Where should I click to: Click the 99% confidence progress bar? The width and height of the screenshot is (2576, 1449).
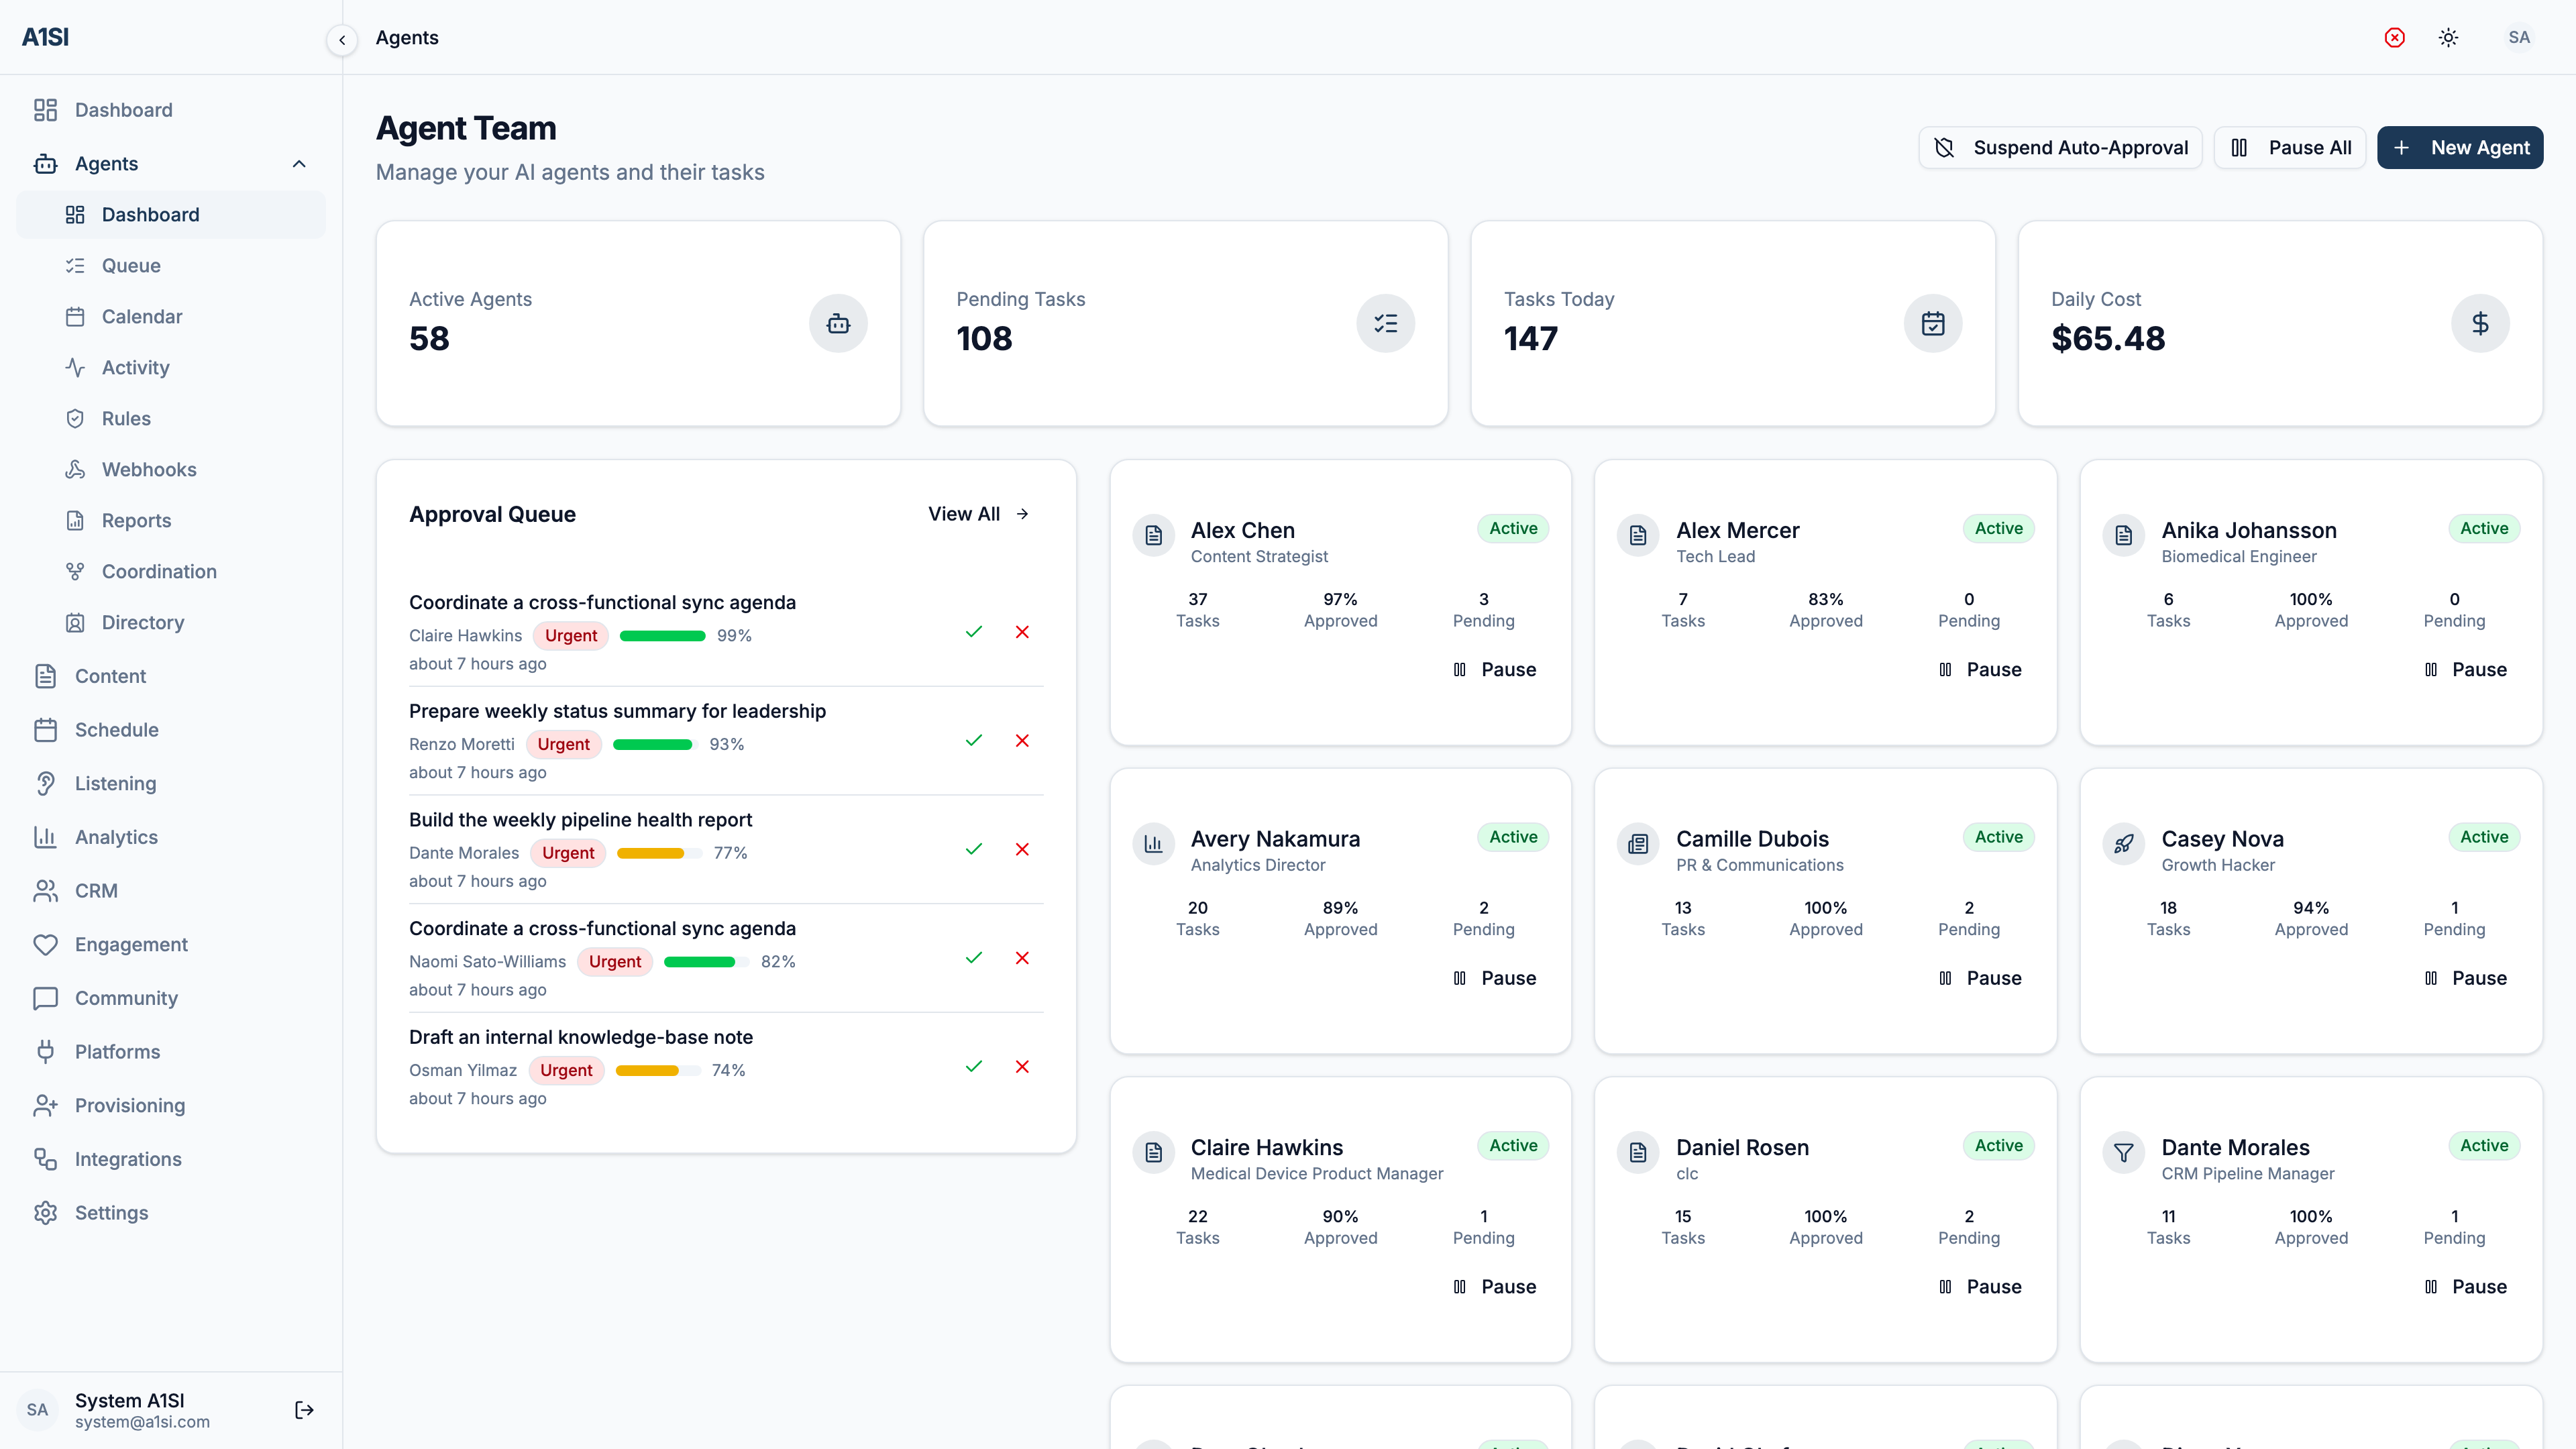[663, 636]
